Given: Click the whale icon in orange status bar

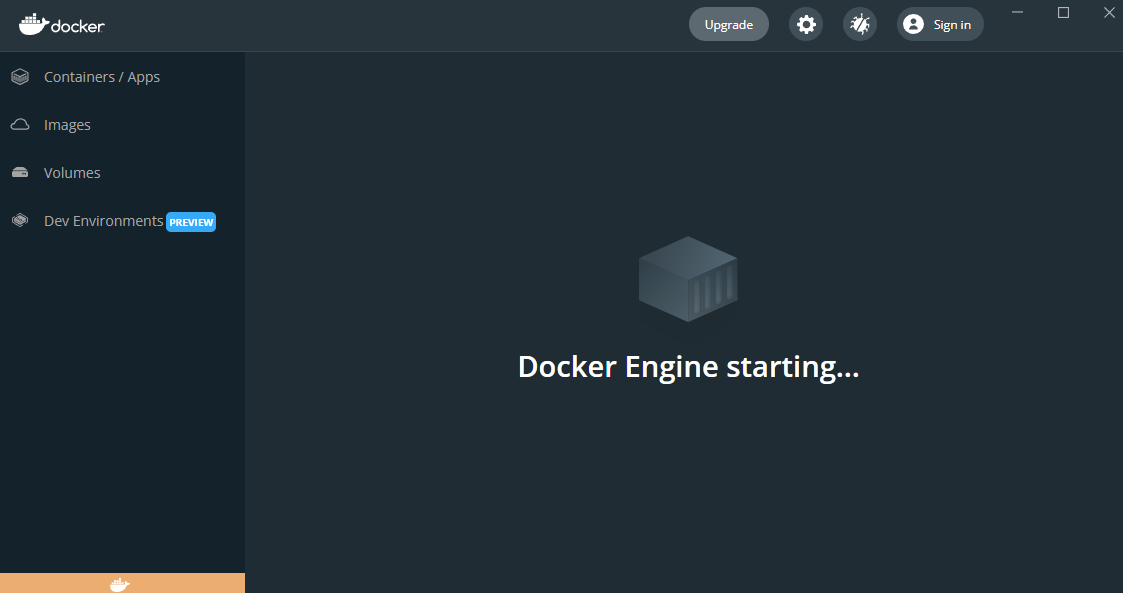Looking at the screenshot, I should (120, 584).
